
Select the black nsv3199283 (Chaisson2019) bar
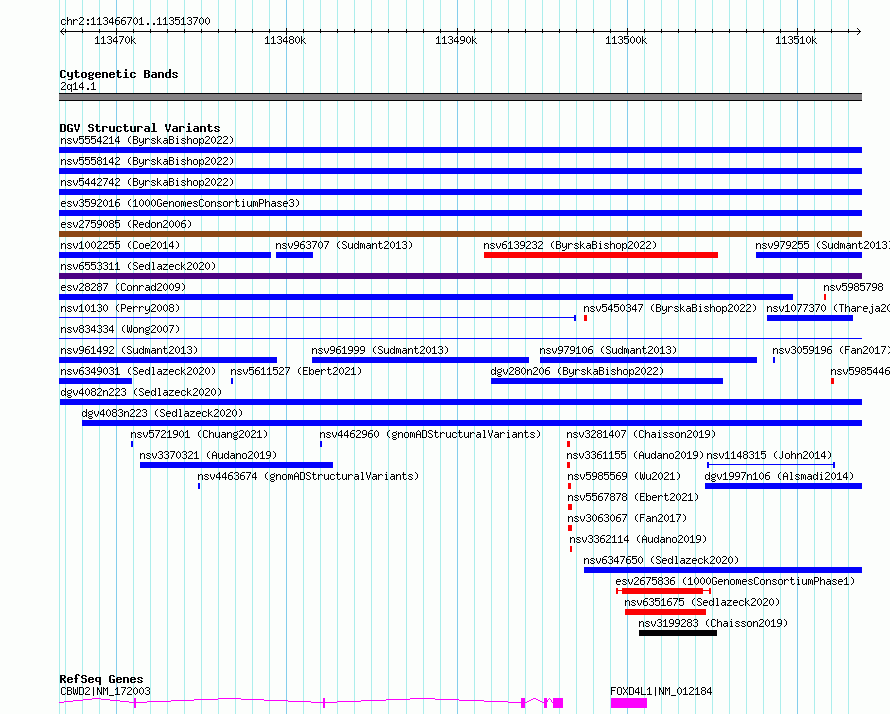click(x=678, y=633)
